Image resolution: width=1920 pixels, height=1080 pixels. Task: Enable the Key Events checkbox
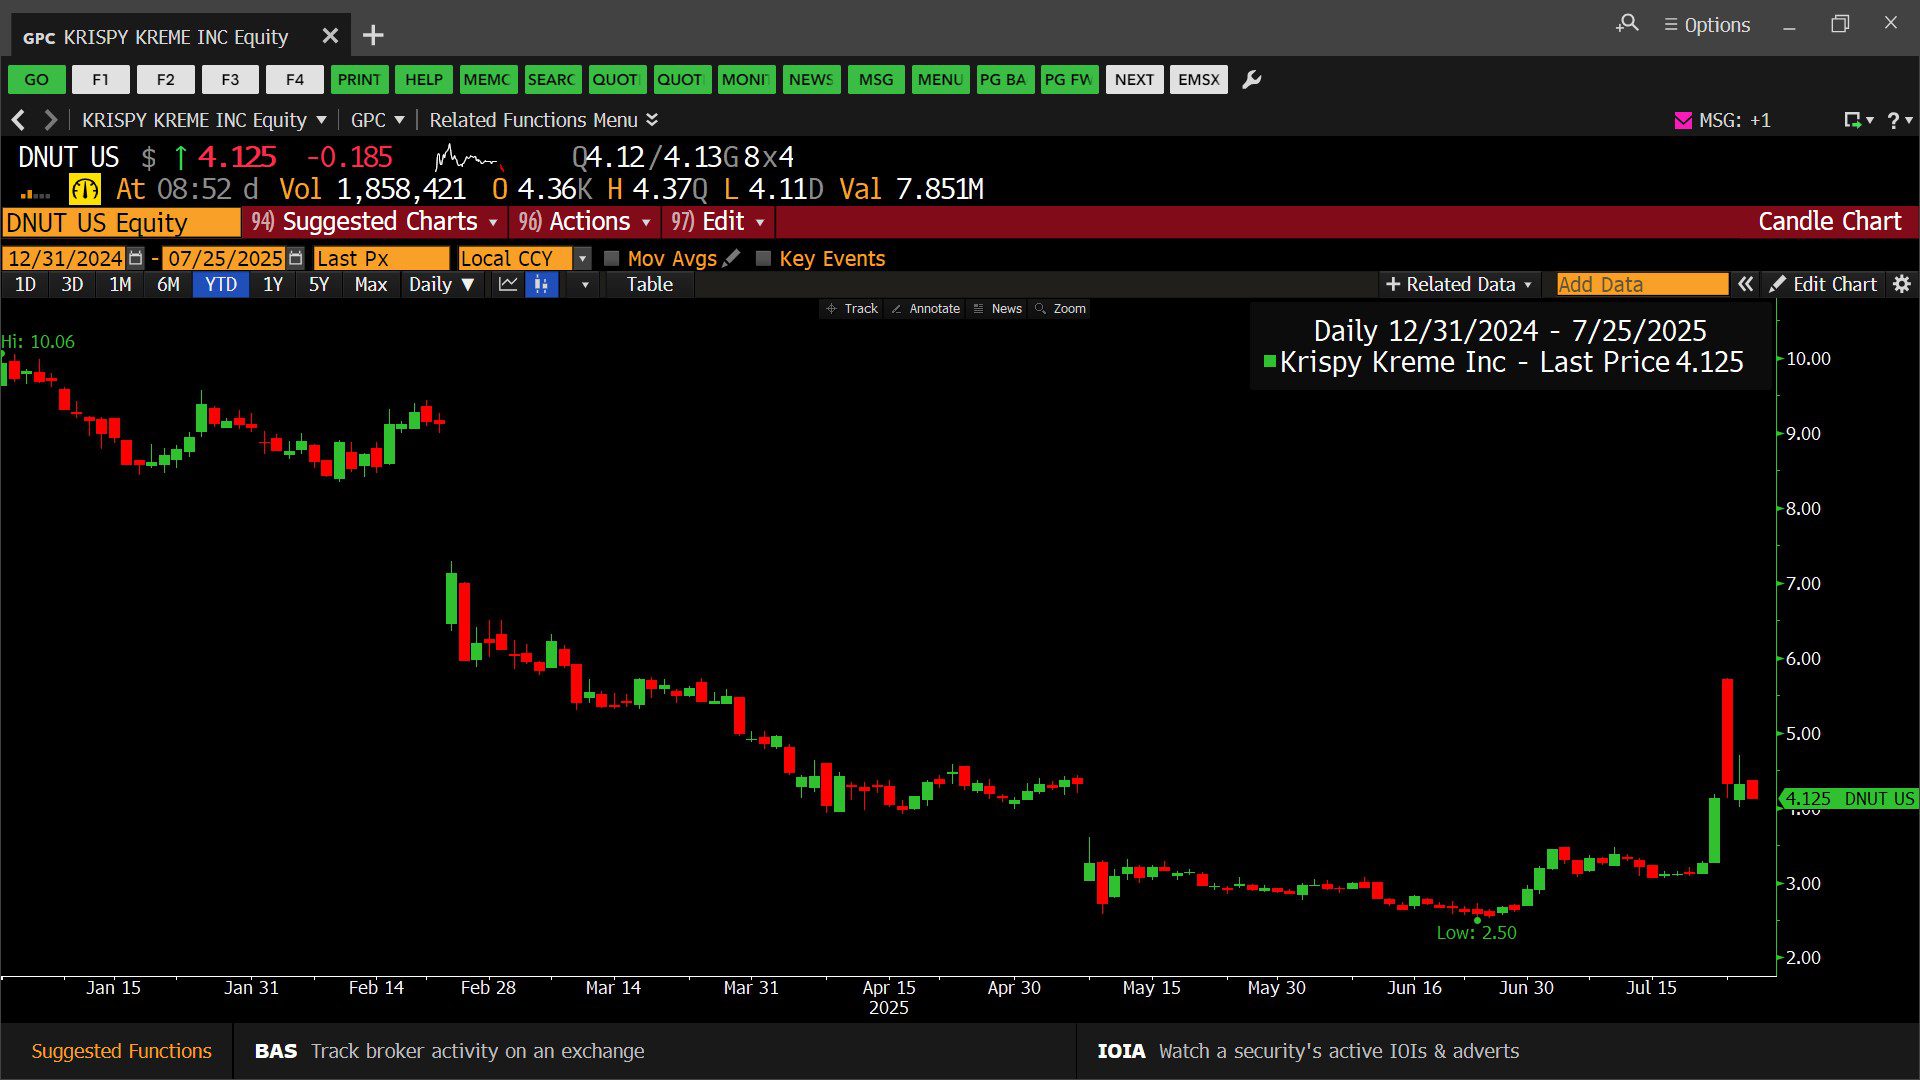(x=764, y=258)
